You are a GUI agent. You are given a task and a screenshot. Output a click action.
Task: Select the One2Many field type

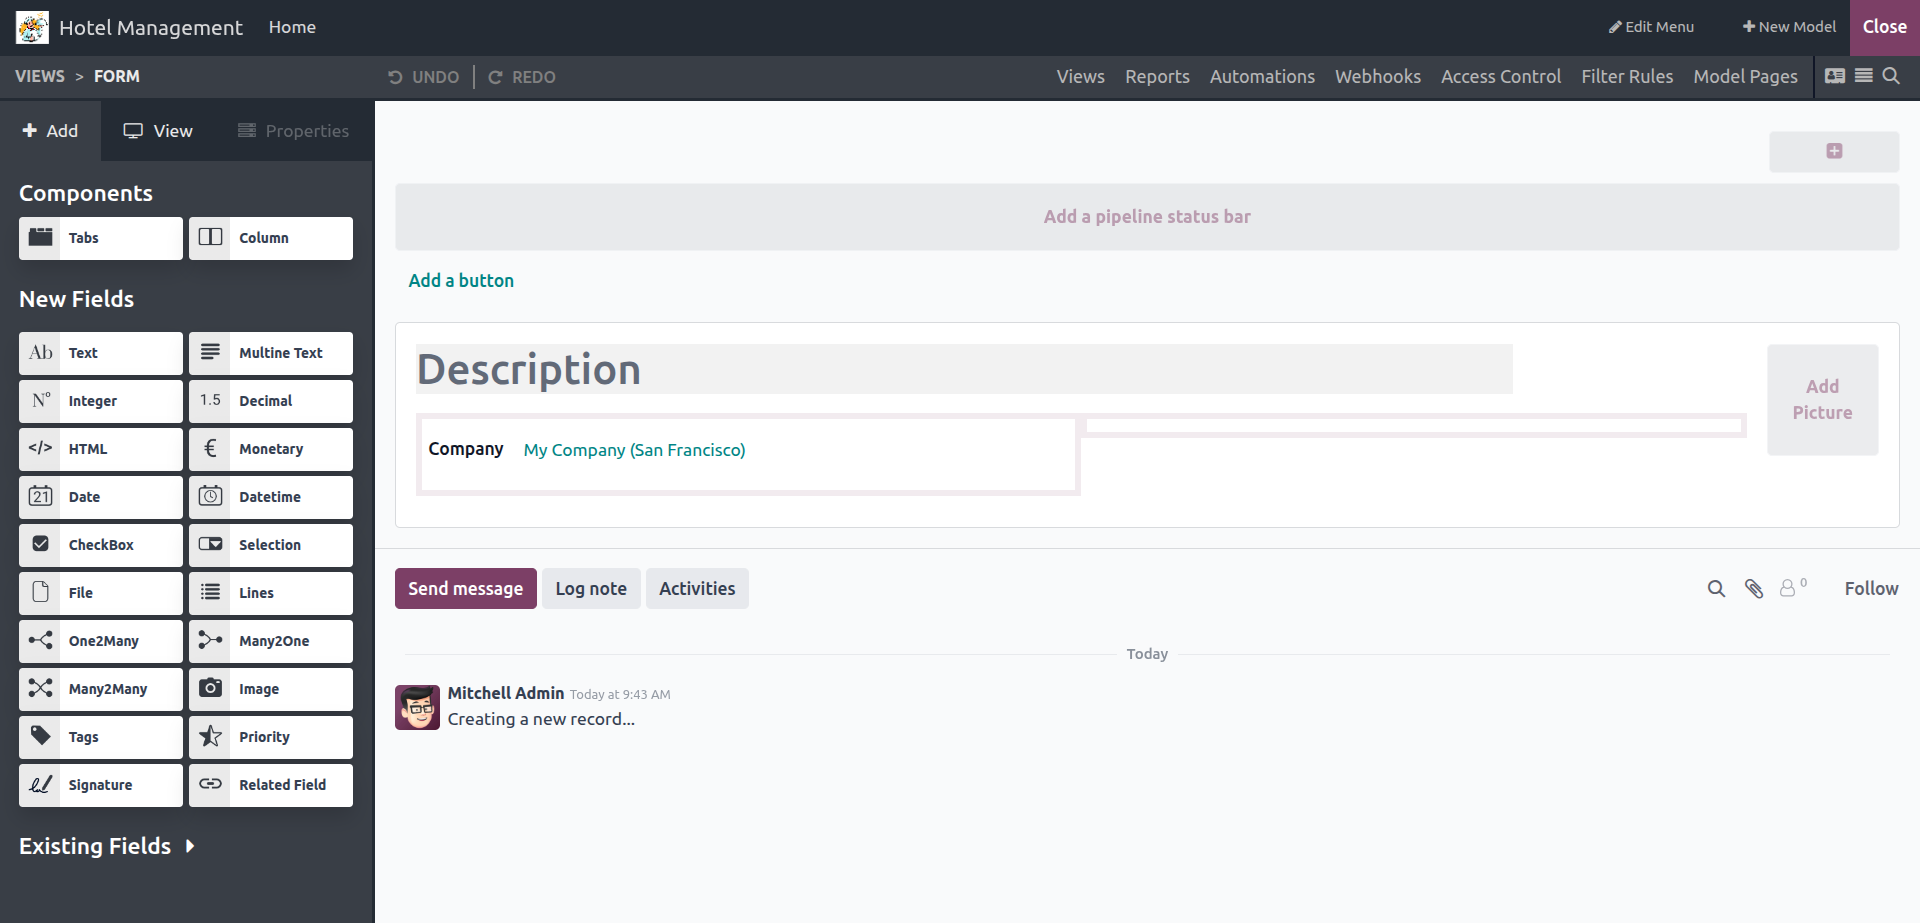[x=101, y=641]
